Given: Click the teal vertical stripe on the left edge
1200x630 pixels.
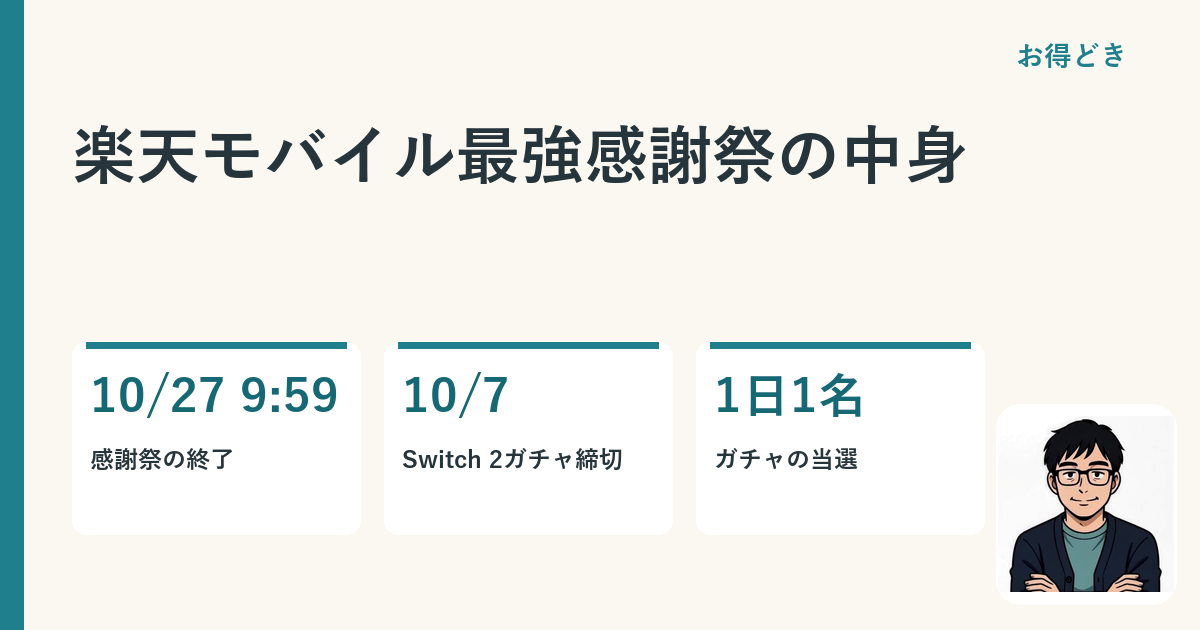Looking at the screenshot, I should [x=11, y=315].
